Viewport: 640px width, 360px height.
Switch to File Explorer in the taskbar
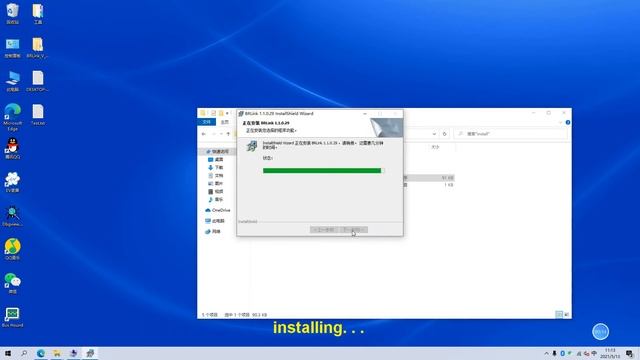pyautogui.click(x=57, y=353)
